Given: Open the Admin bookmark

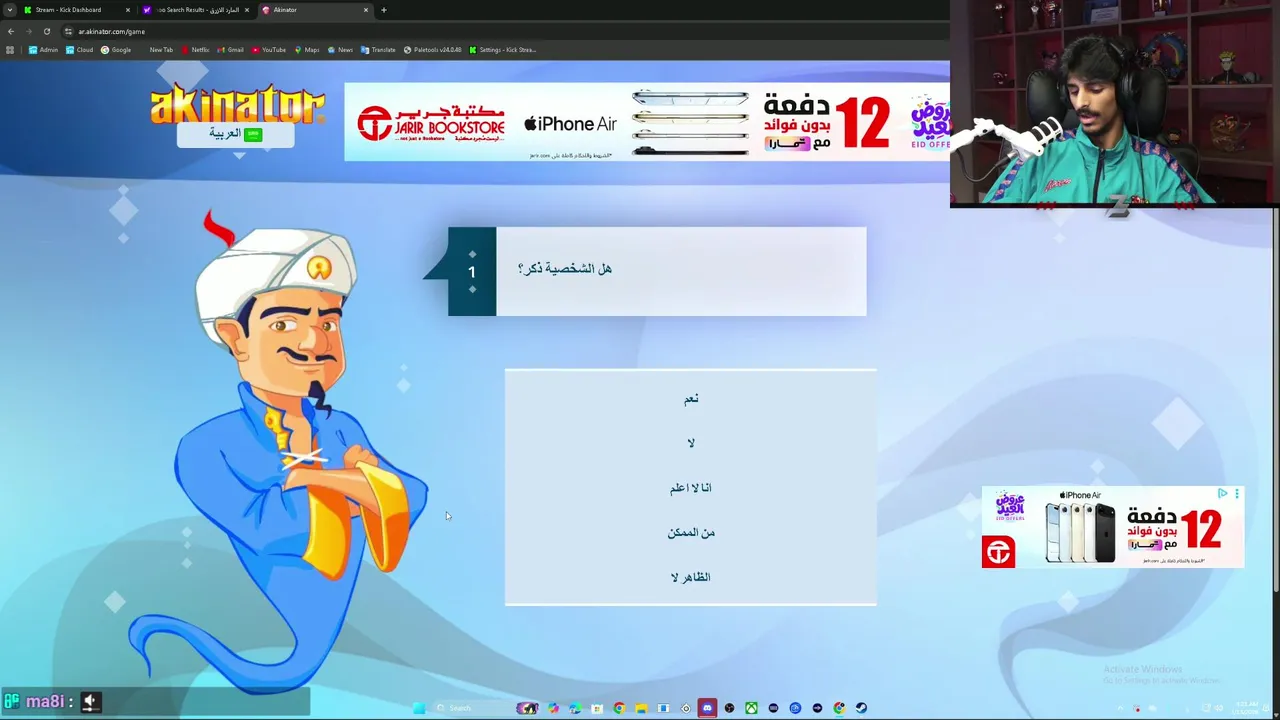Looking at the screenshot, I should [43, 50].
